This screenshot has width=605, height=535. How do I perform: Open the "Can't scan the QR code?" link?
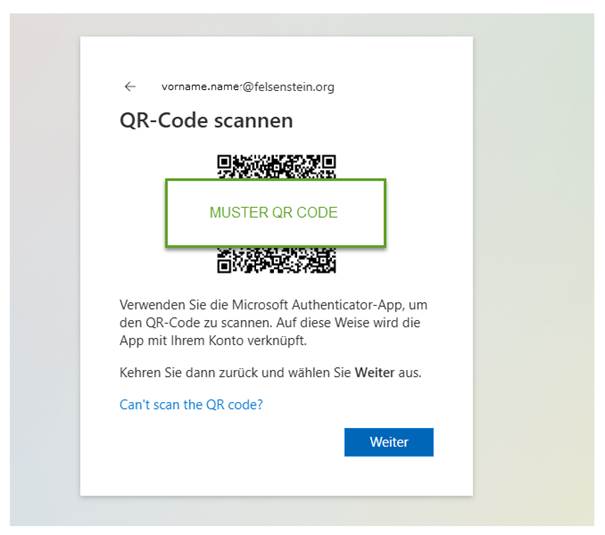click(191, 405)
